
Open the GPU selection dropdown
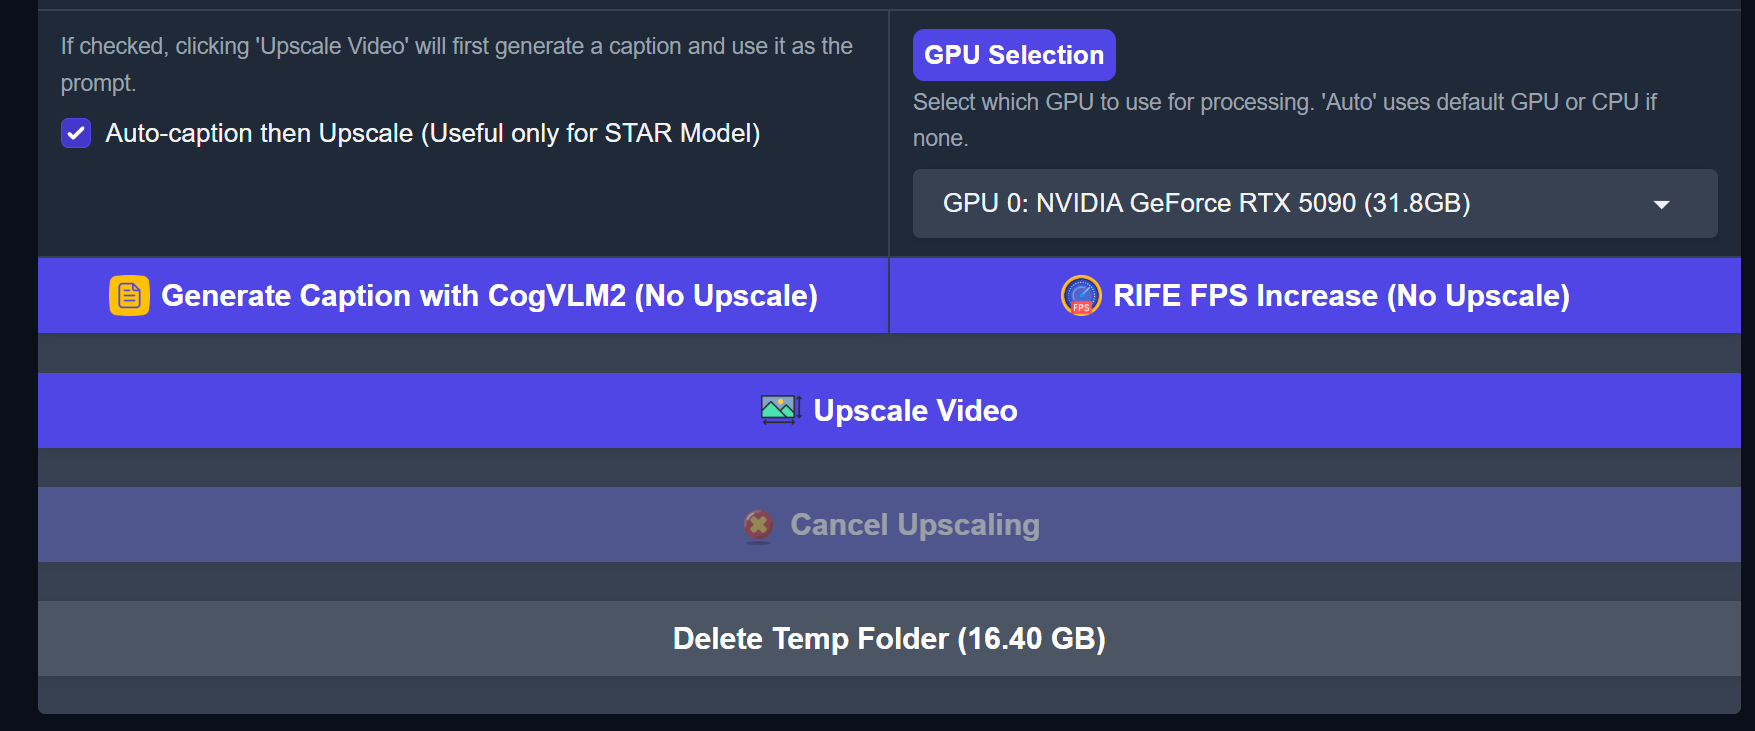[1314, 204]
